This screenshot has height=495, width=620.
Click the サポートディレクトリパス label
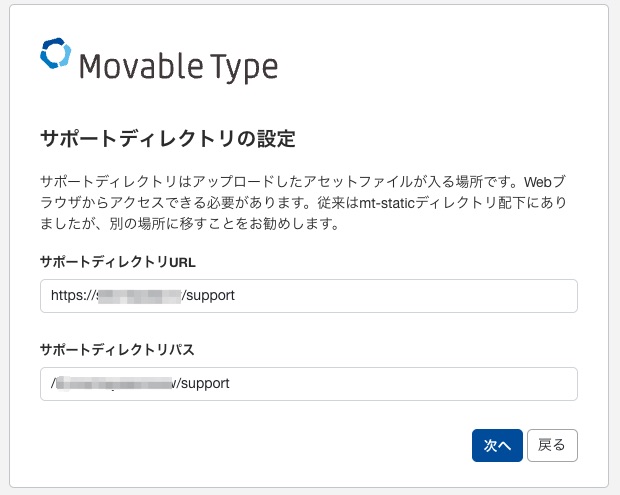coord(116,350)
